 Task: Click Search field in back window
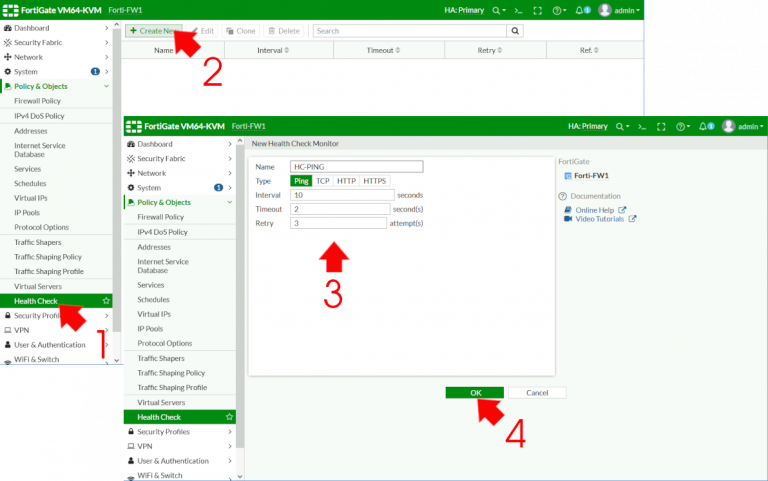click(409, 31)
